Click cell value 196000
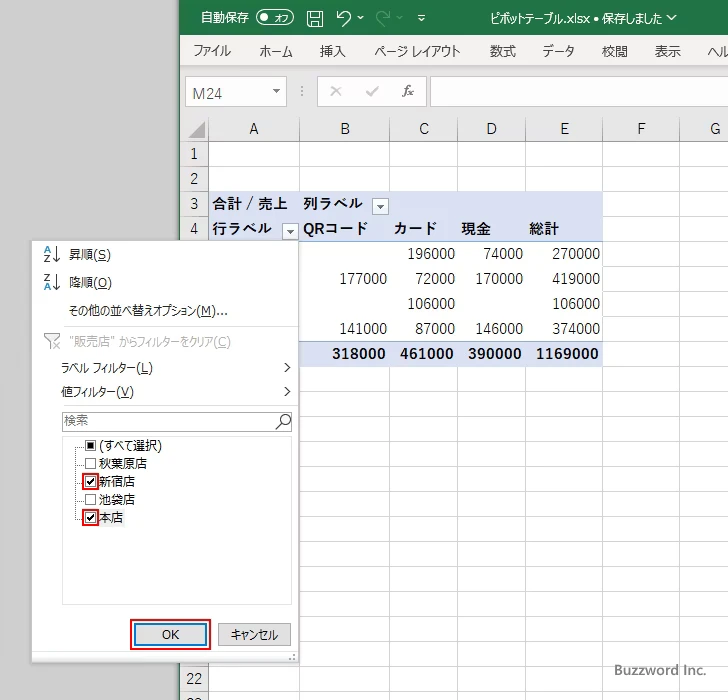The height and width of the screenshot is (700, 728). [423, 254]
